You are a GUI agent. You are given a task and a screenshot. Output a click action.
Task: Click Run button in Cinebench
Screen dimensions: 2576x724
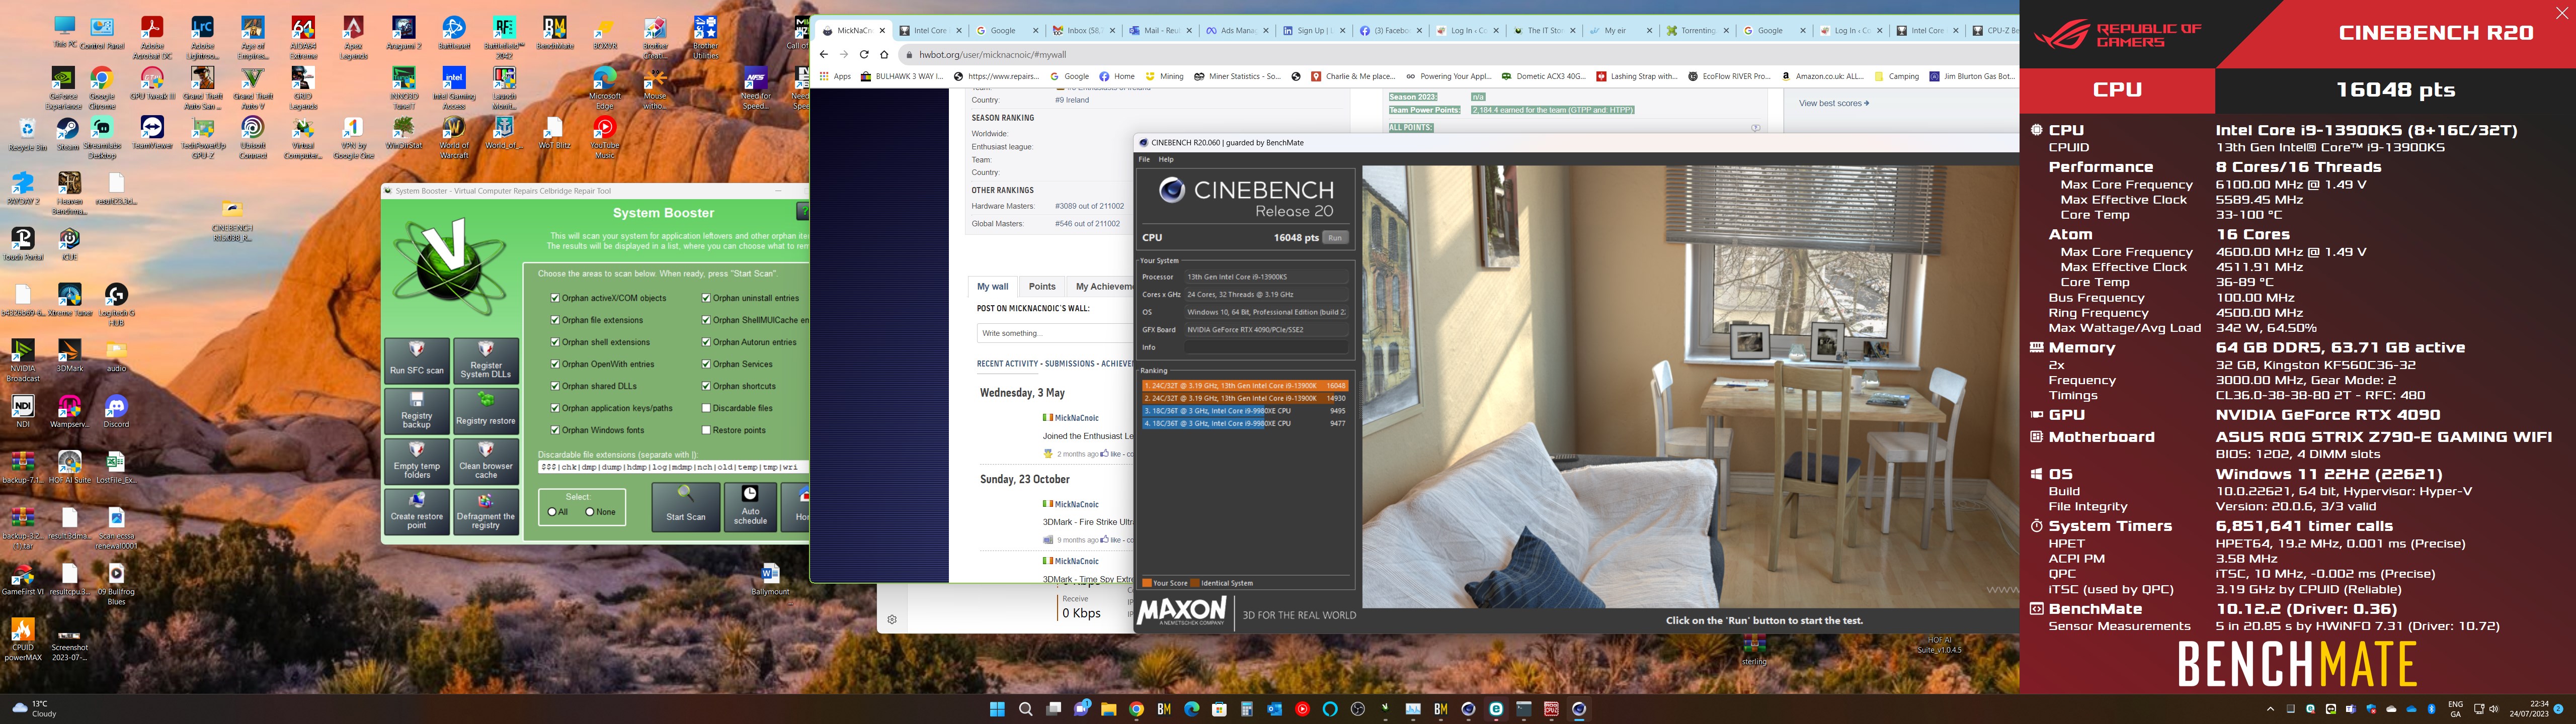pyautogui.click(x=1335, y=238)
